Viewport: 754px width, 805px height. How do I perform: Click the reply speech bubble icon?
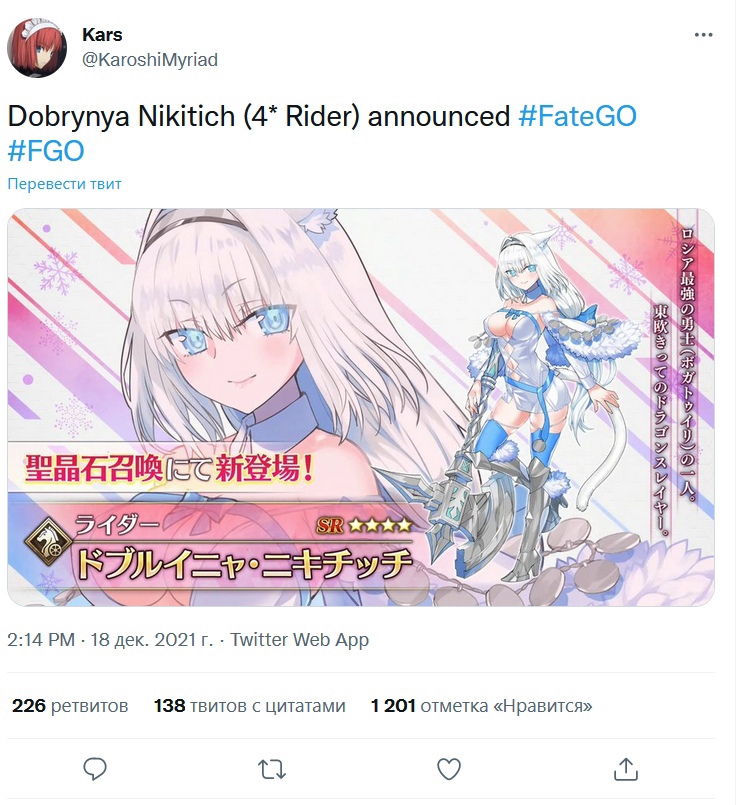pyautogui.click(x=94, y=769)
